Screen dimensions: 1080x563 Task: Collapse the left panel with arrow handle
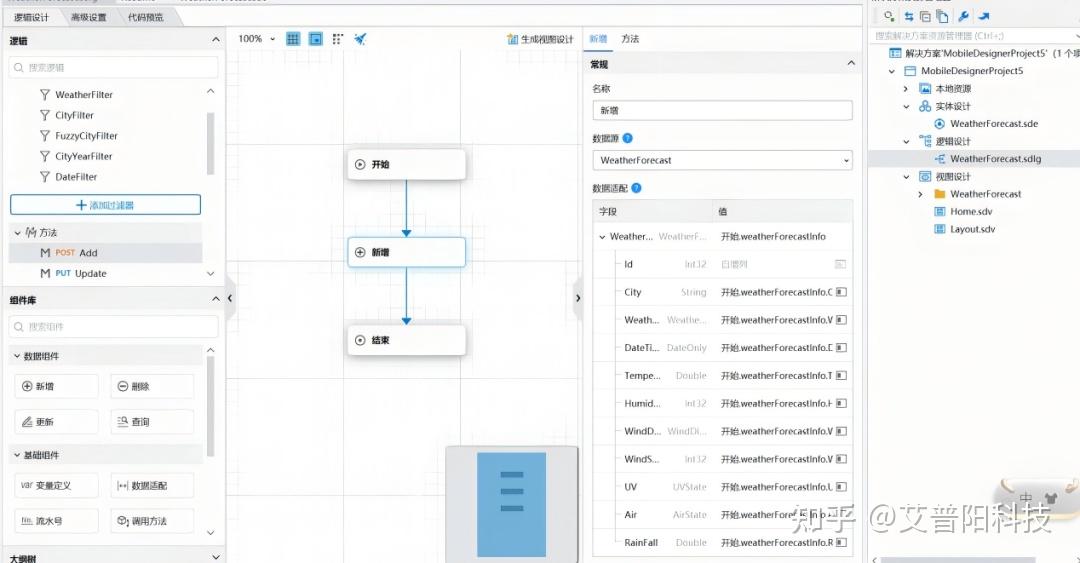coord(230,298)
